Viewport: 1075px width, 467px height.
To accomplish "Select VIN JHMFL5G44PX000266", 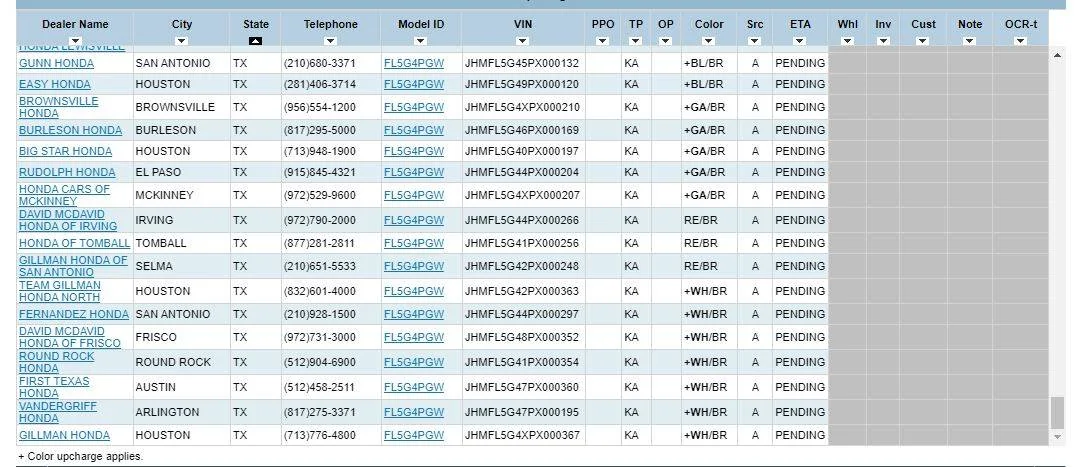I will tap(522, 220).
